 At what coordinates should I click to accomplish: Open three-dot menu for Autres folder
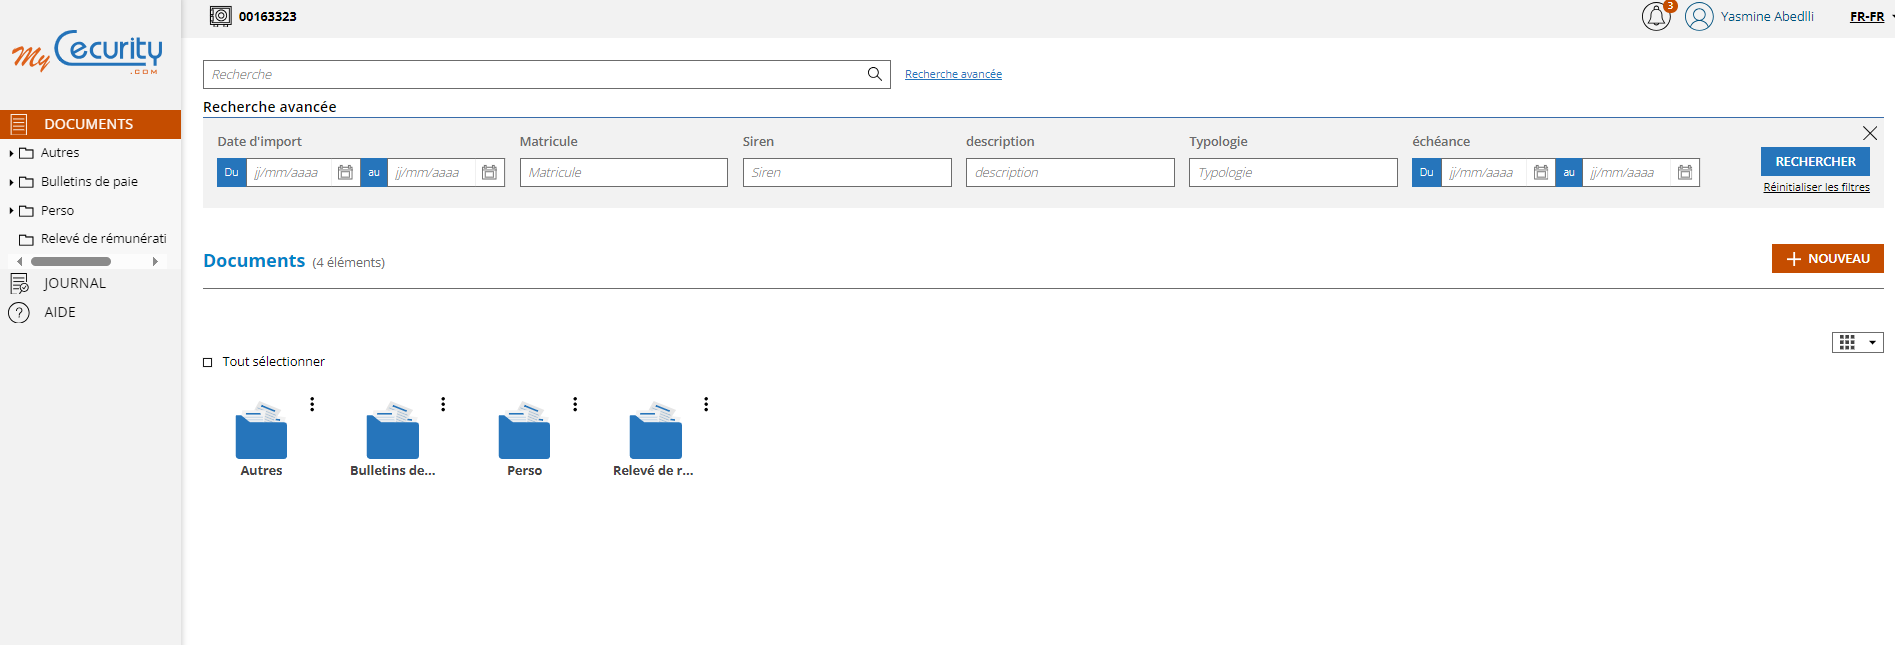(x=312, y=404)
